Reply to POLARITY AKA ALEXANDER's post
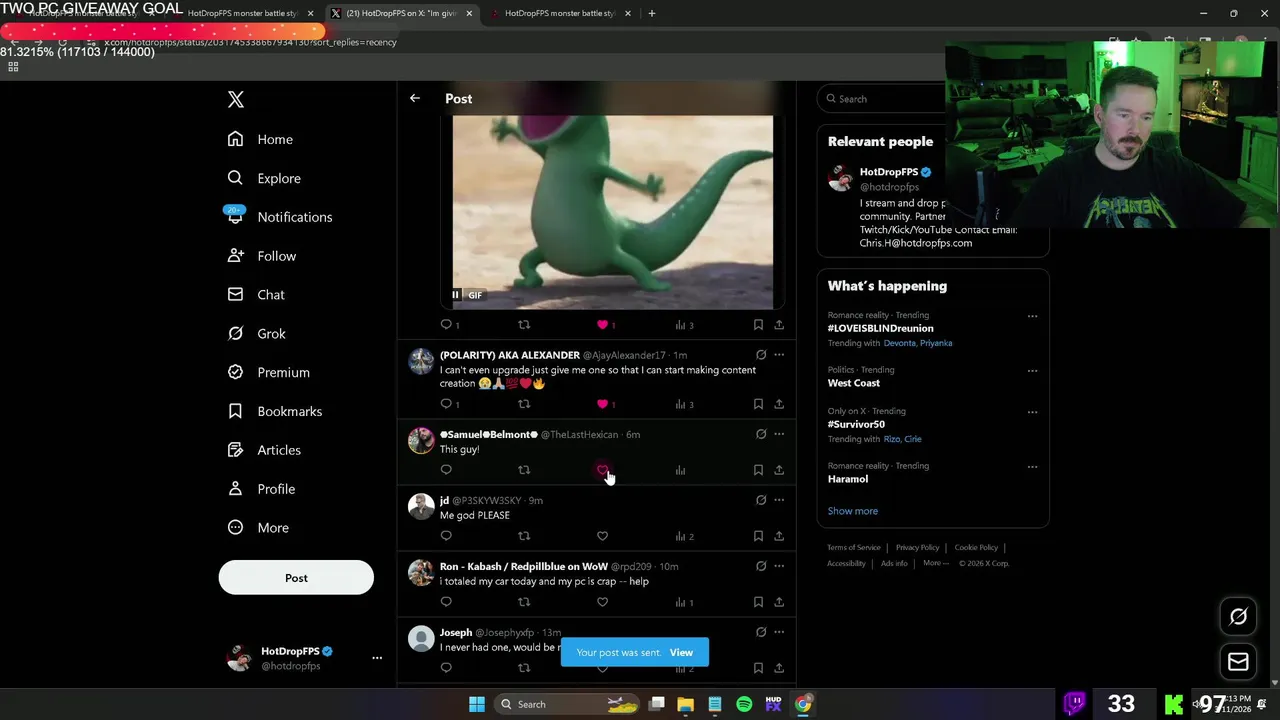Viewport: 1280px width, 720px height. (x=446, y=404)
